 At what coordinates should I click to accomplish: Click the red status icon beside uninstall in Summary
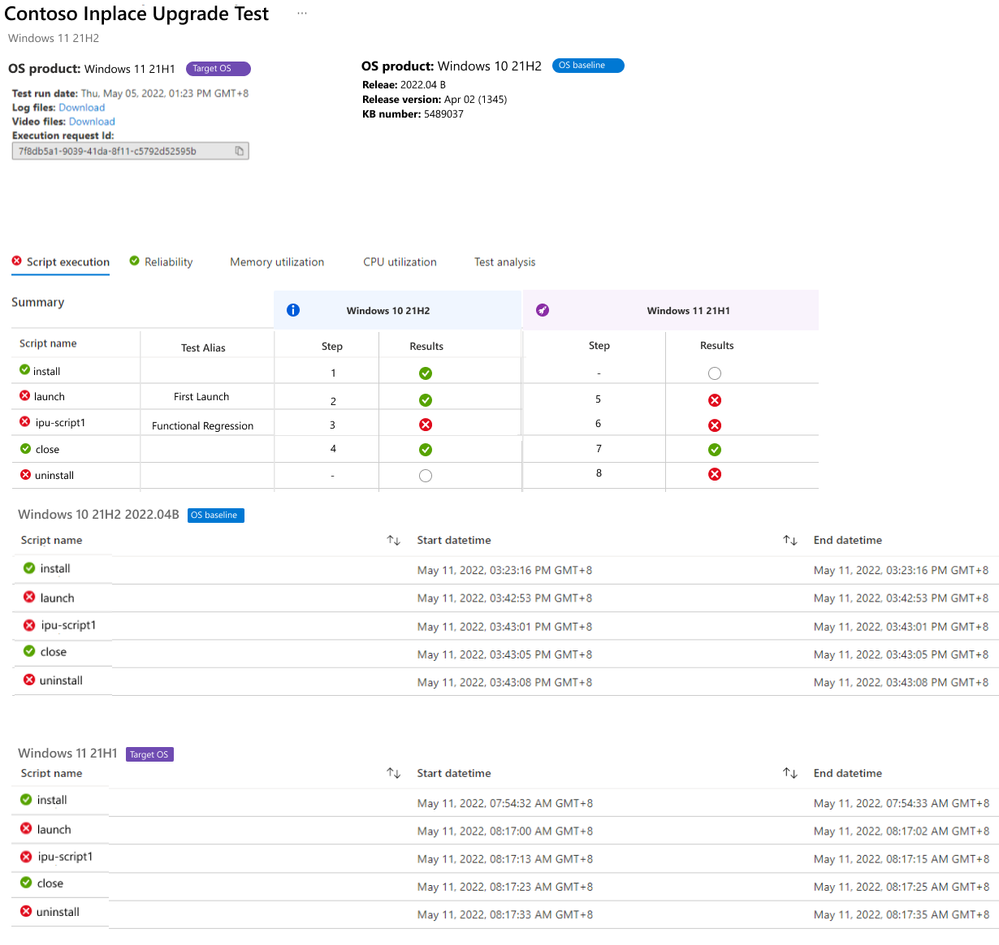[25, 475]
